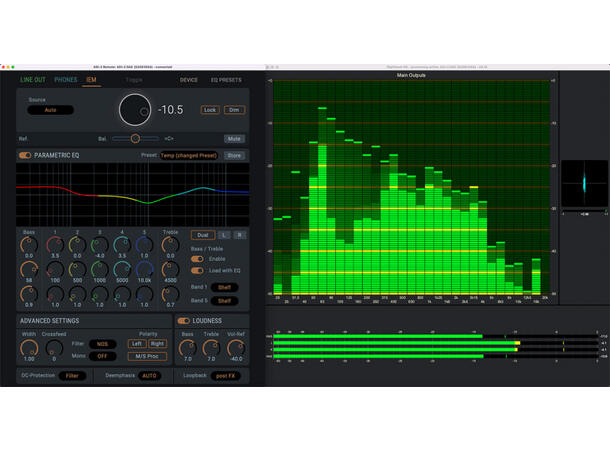Click the Mute button
Image resolution: width=610 pixels, height=450 pixels.
tap(234, 138)
